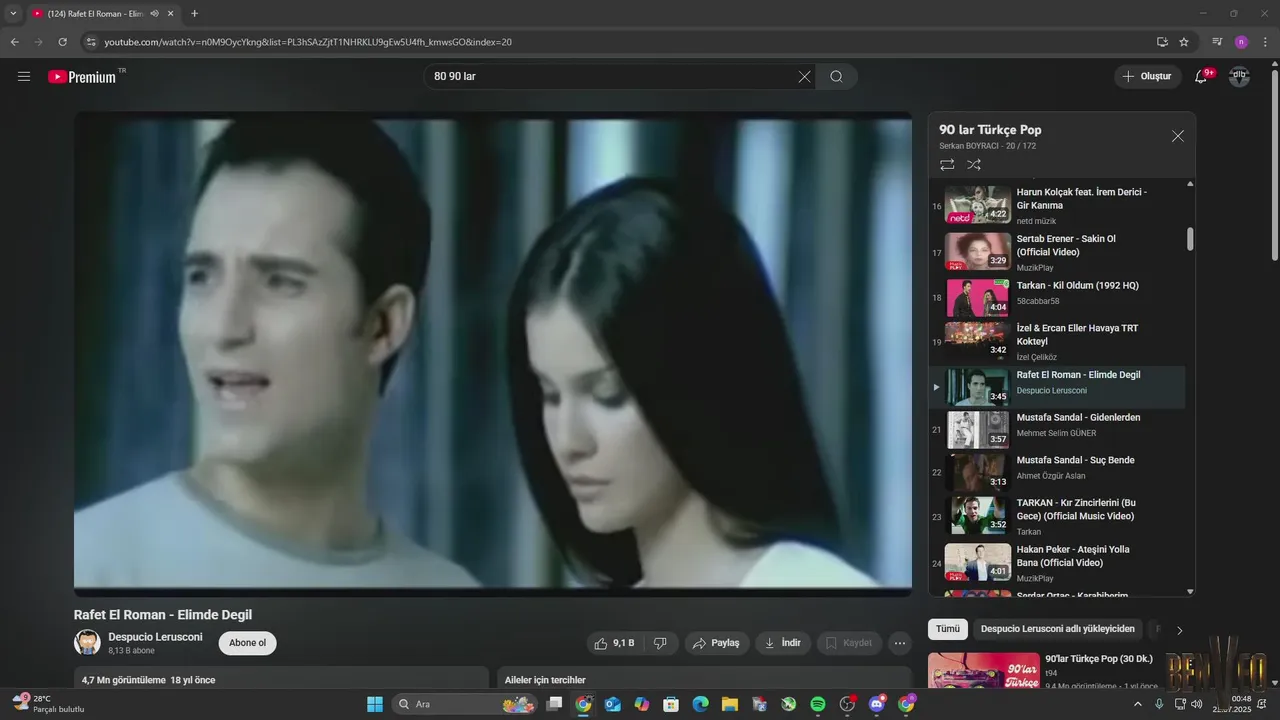1280x720 pixels.
Task: Select Mustafa Sandal - Gidenlerden entry
Action: click(x=1058, y=429)
